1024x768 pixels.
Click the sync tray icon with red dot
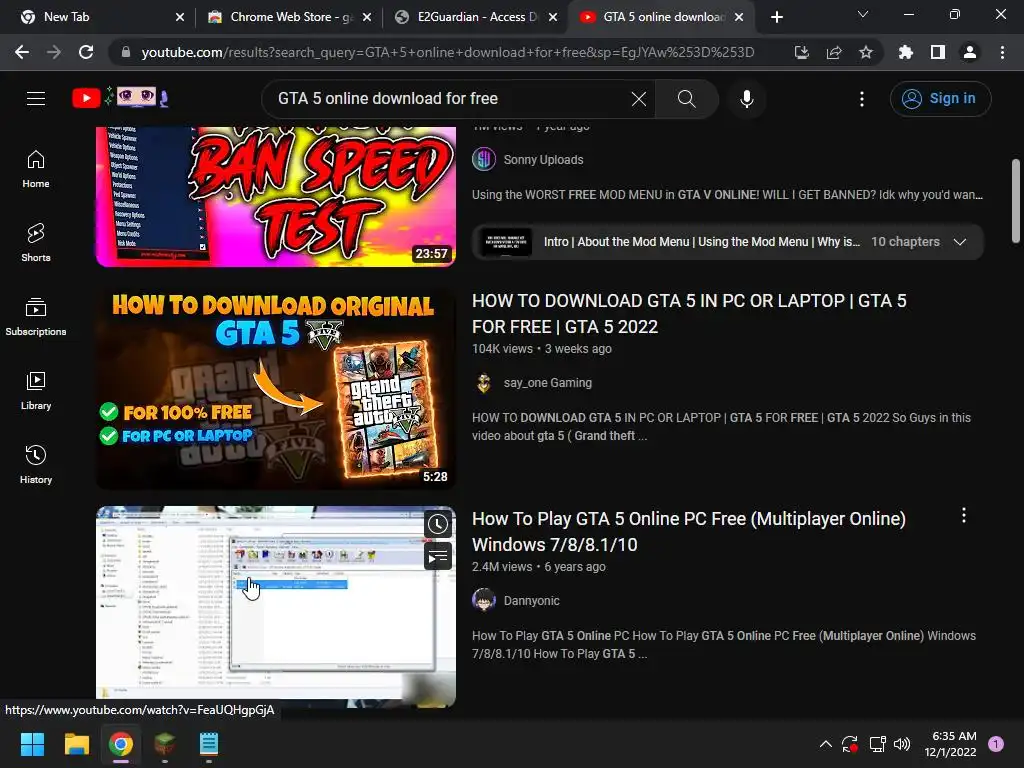850,744
